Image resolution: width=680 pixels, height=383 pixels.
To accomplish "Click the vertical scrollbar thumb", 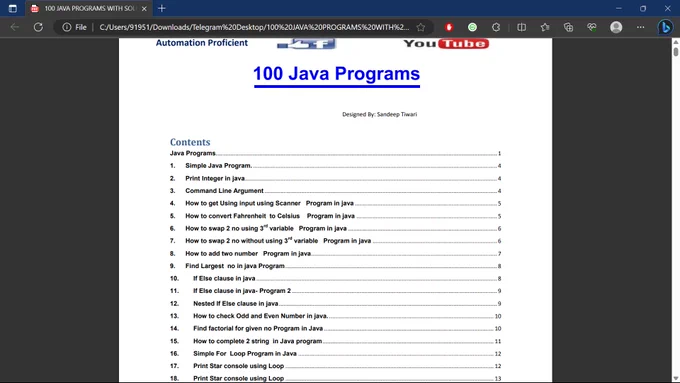I will point(676,52).
